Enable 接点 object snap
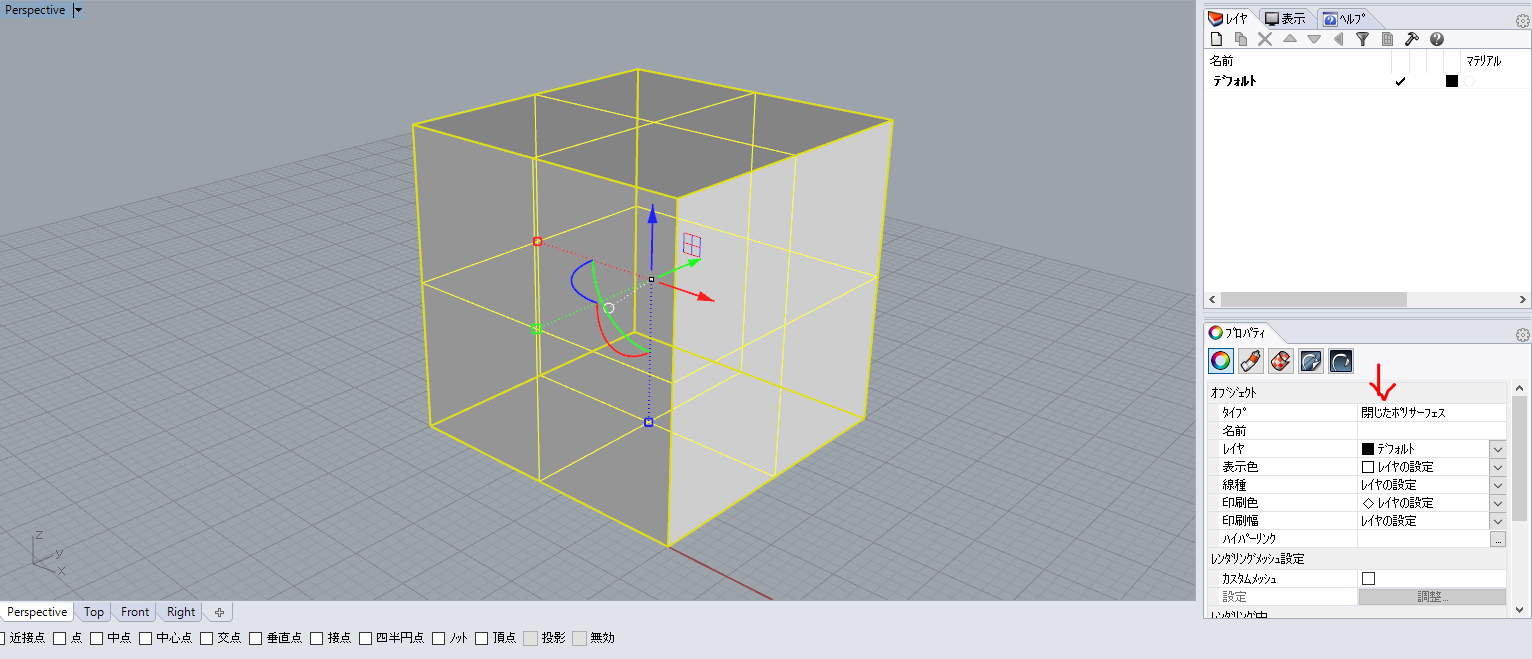Viewport: 1532px width, 659px height. 317,638
